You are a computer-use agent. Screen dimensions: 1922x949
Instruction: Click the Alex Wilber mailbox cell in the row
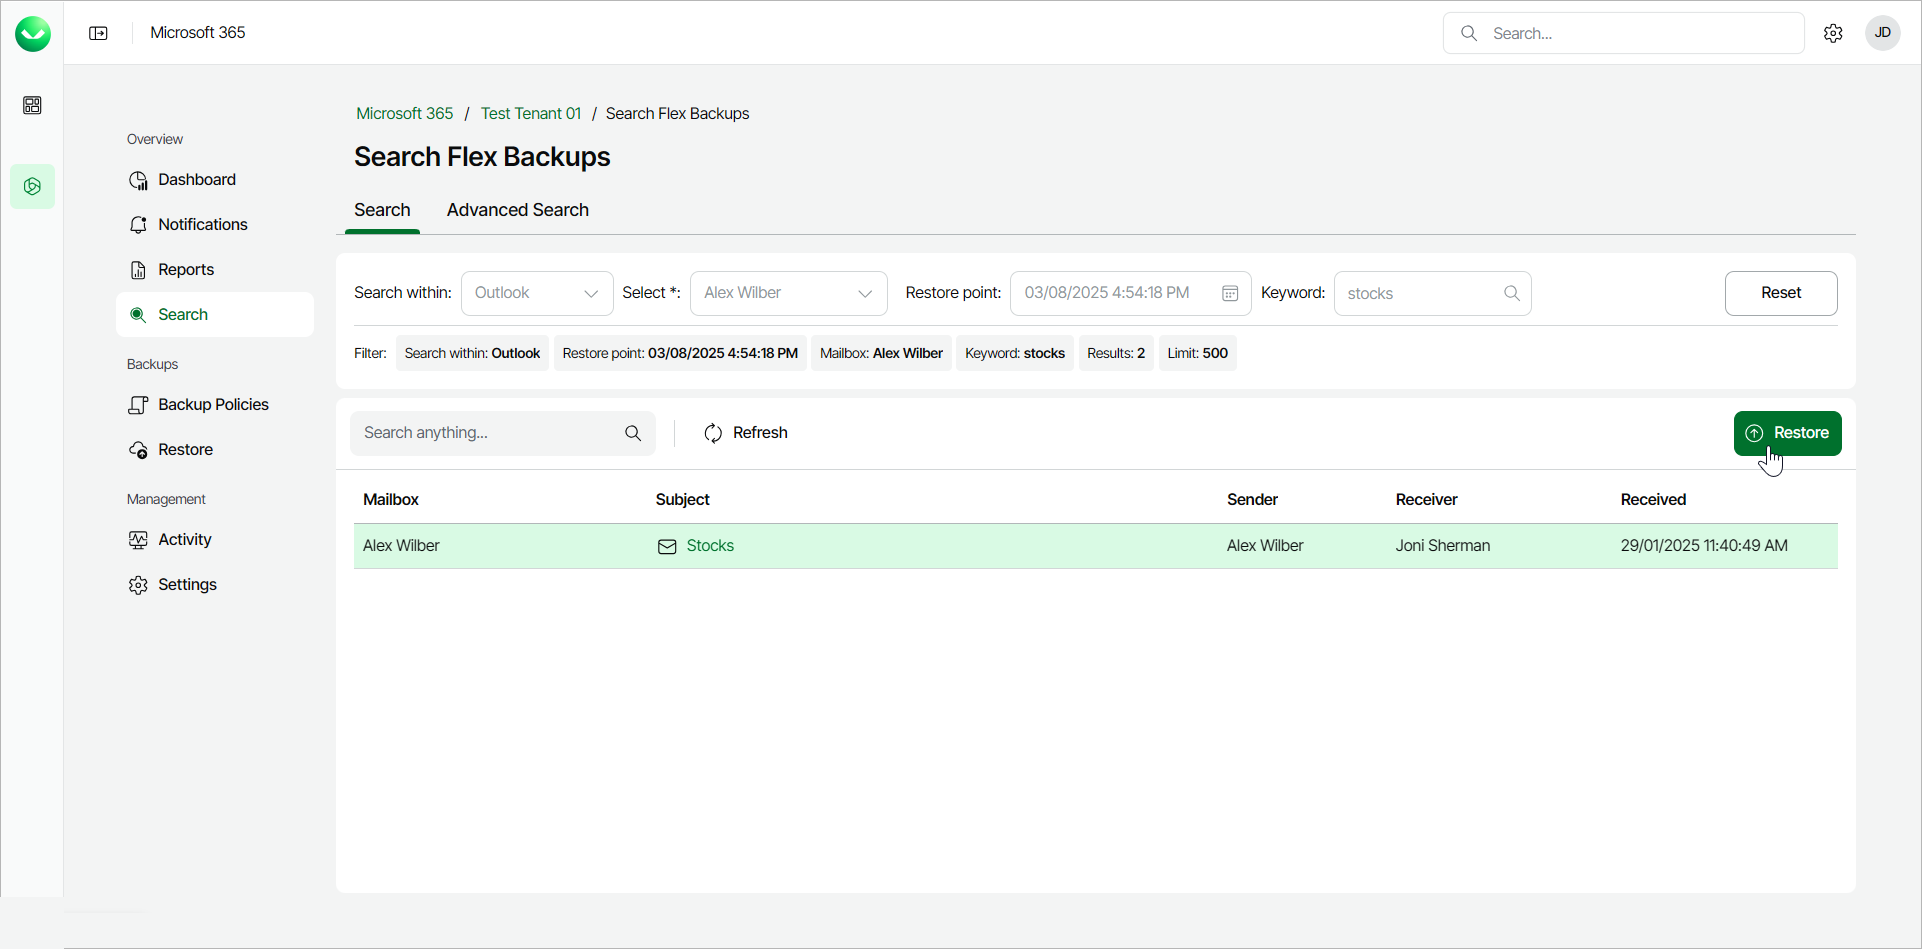(401, 546)
